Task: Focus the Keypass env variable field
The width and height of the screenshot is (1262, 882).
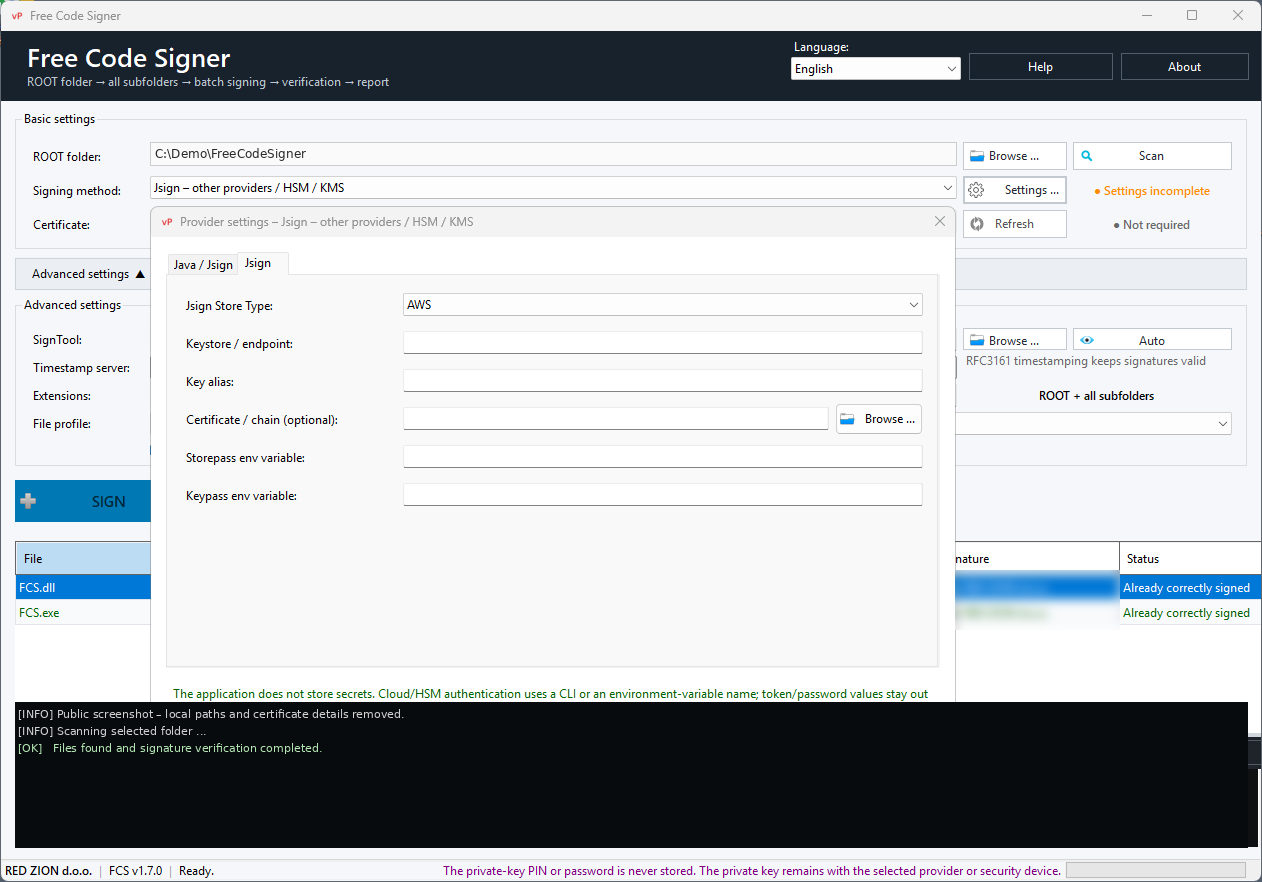Action: [663, 495]
